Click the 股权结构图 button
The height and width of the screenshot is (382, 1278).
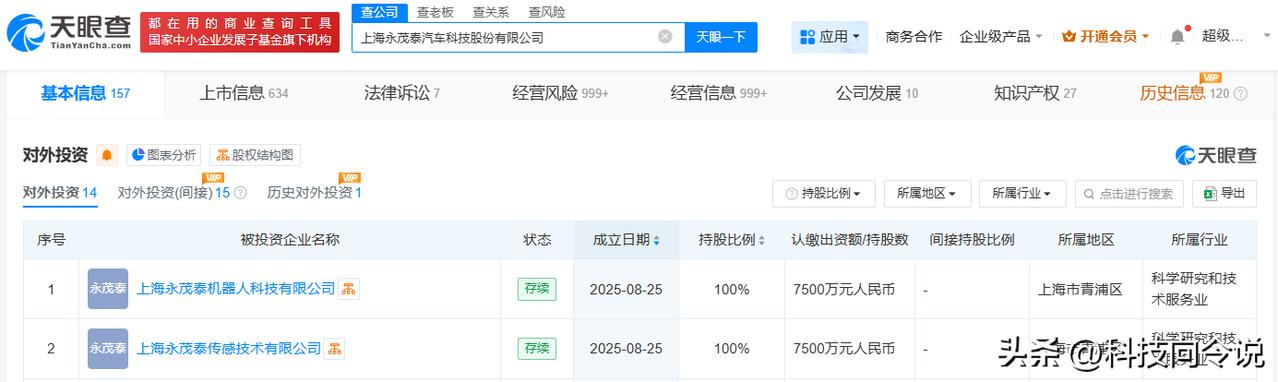[255, 155]
